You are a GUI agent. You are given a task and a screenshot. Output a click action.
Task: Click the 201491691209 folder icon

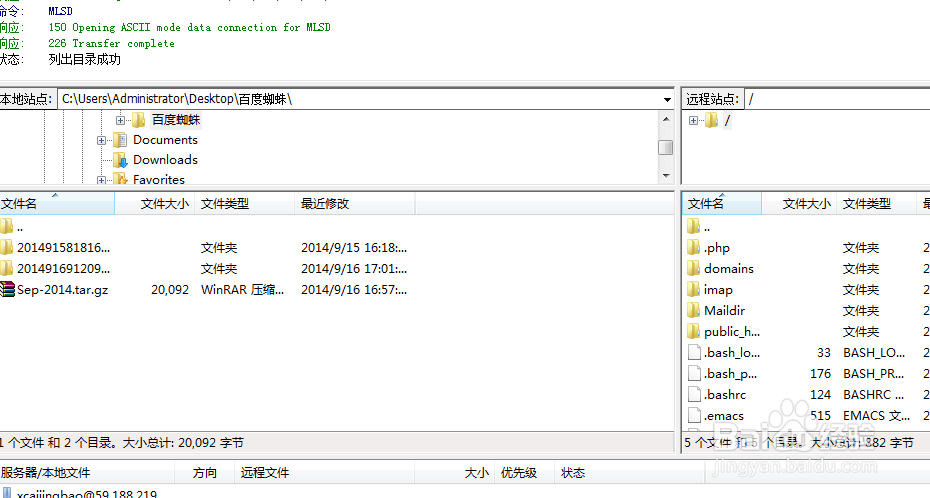click(7, 268)
